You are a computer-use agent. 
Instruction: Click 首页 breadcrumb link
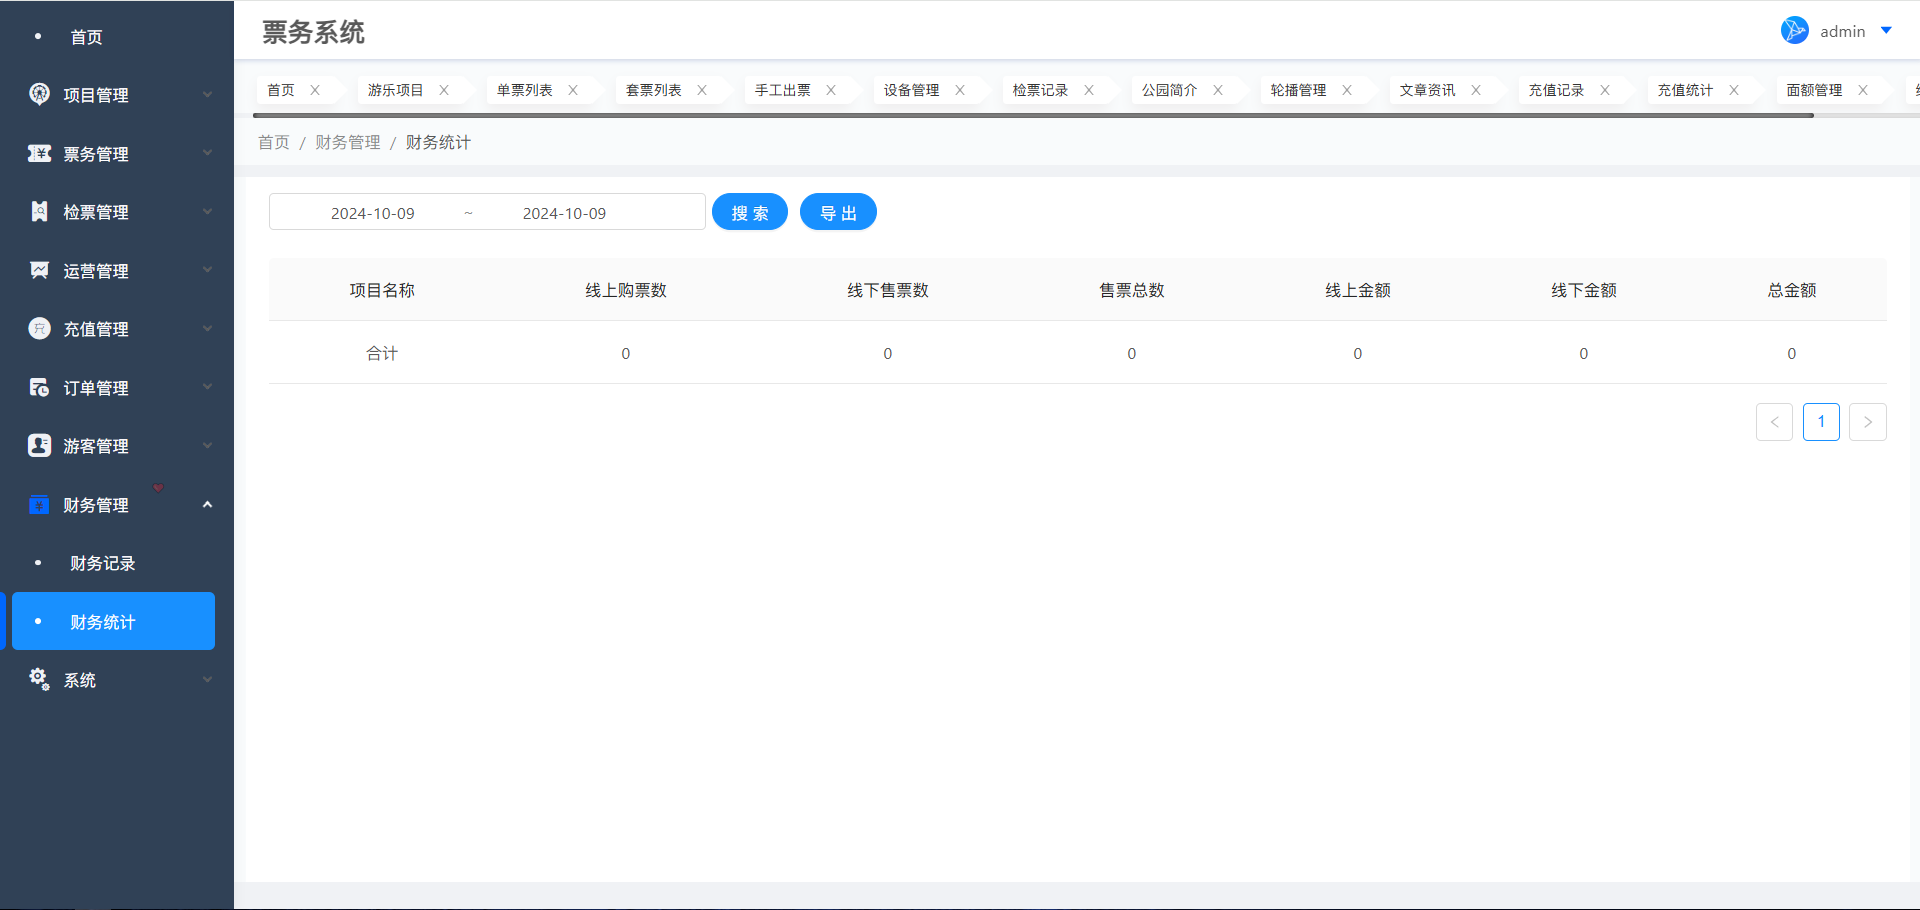(x=274, y=142)
